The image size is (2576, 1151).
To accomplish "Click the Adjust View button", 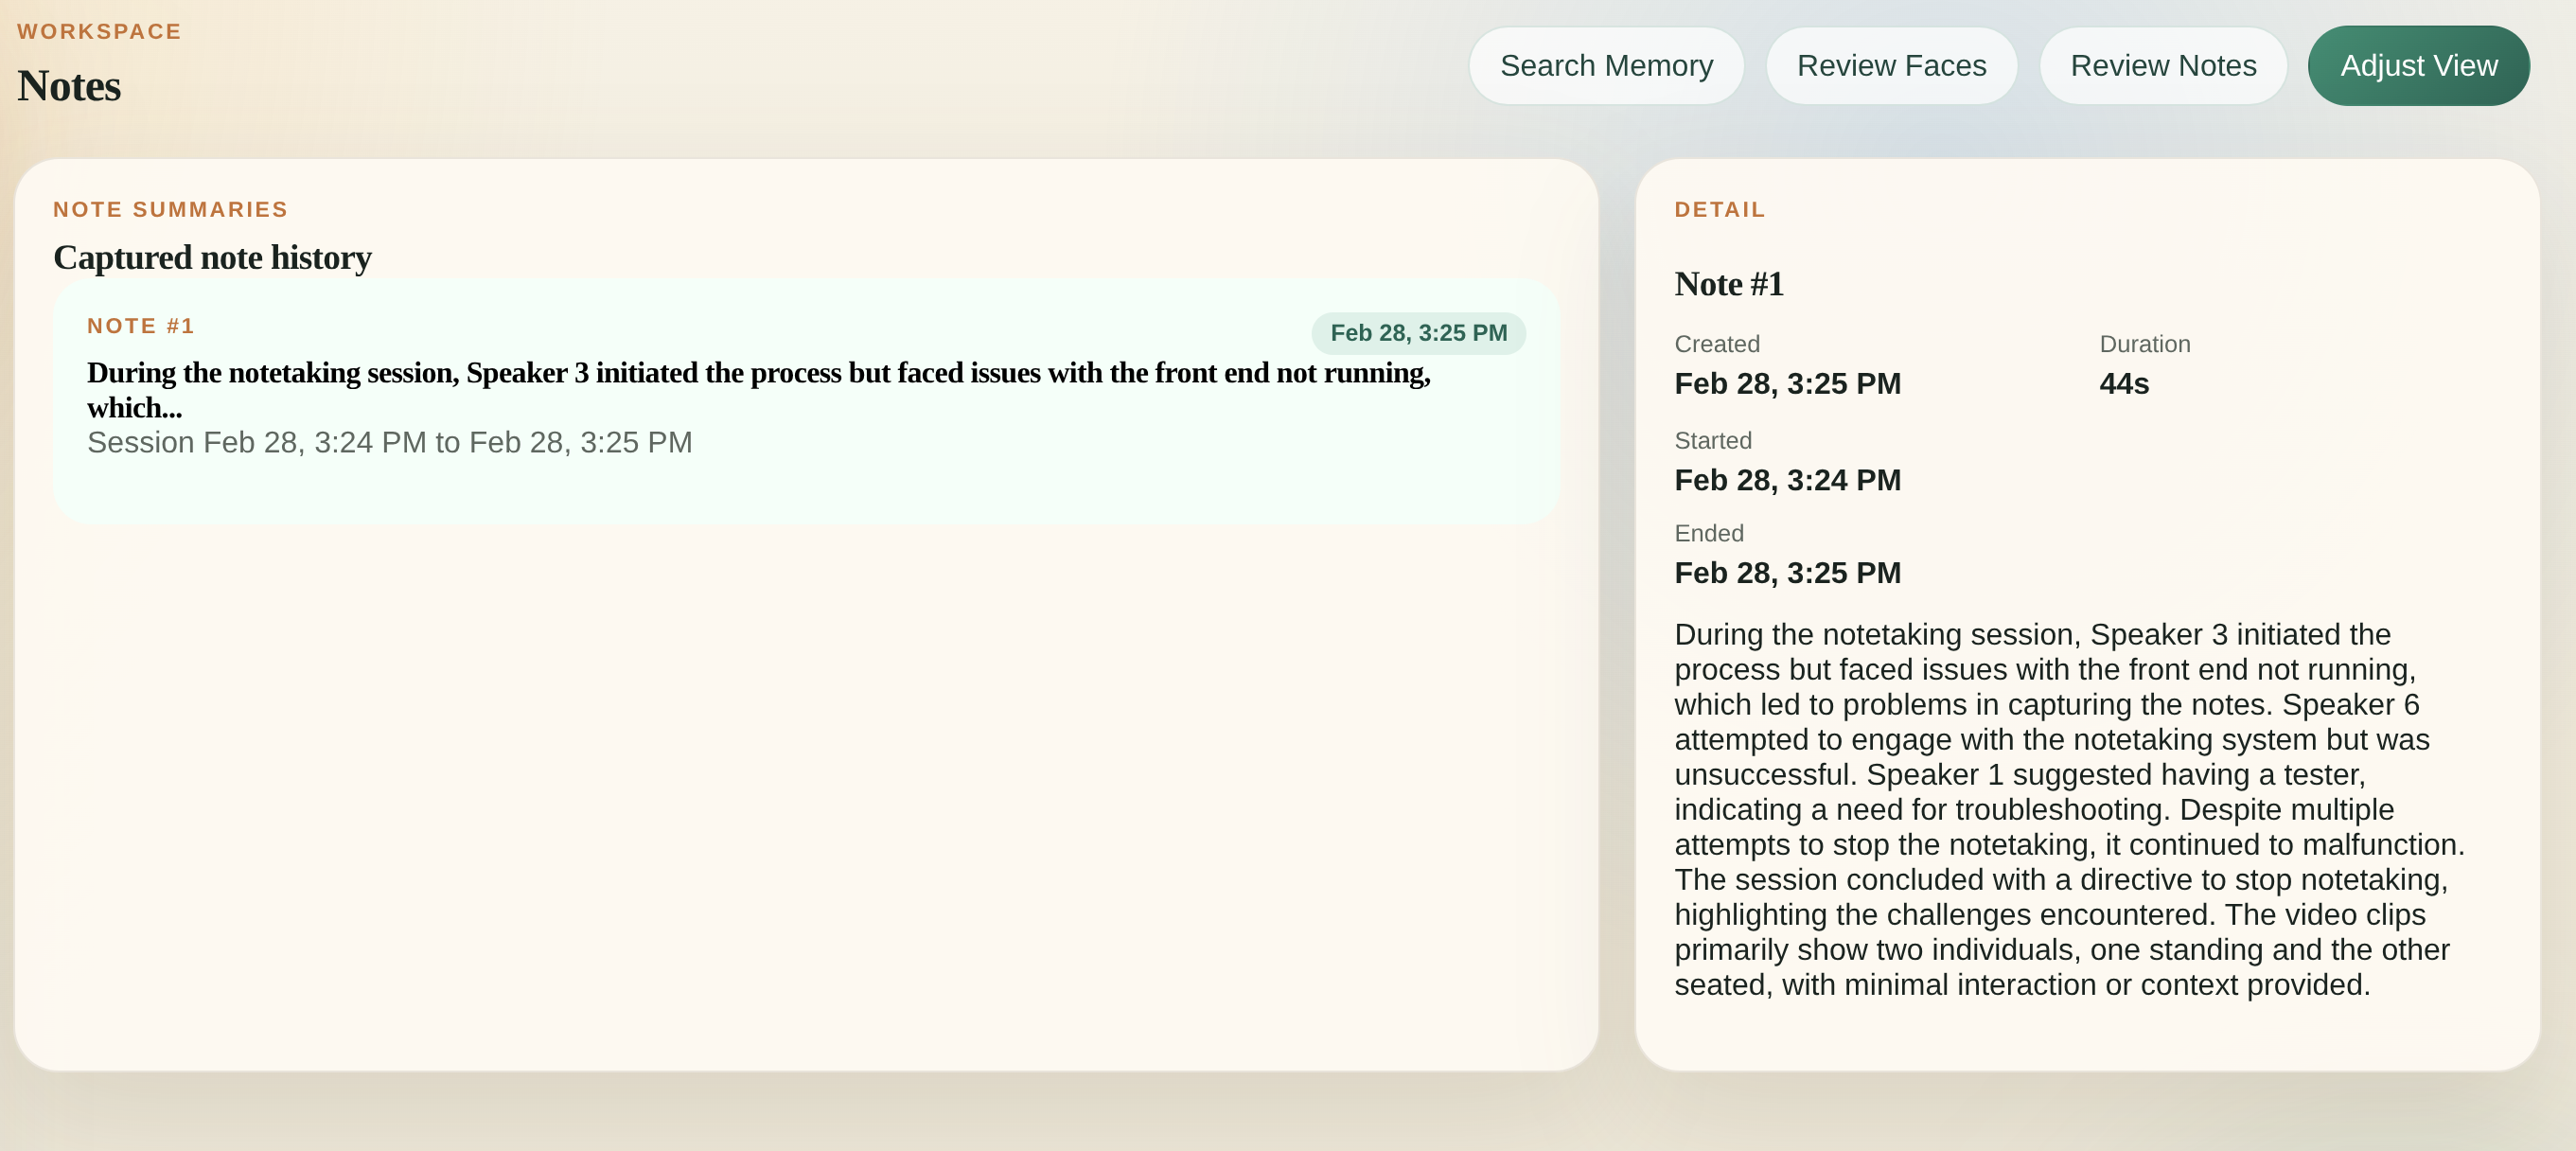I will 2417,66.
